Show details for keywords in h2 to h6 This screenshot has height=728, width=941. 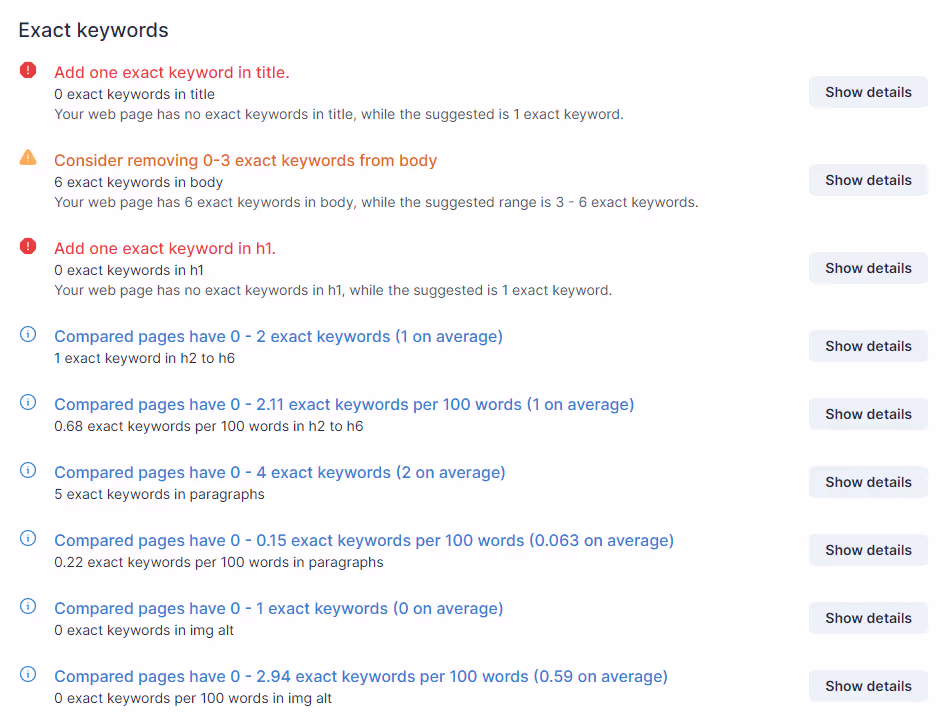pos(868,346)
